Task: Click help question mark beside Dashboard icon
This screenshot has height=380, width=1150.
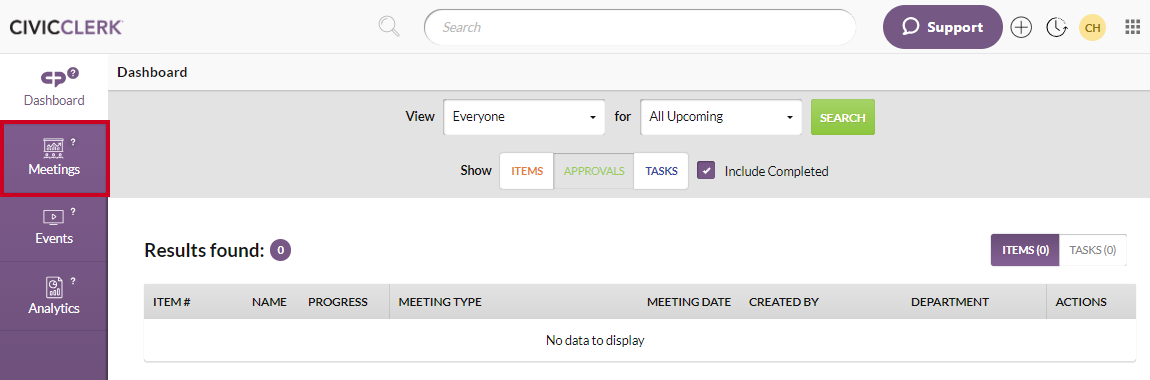Action: click(73, 73)
